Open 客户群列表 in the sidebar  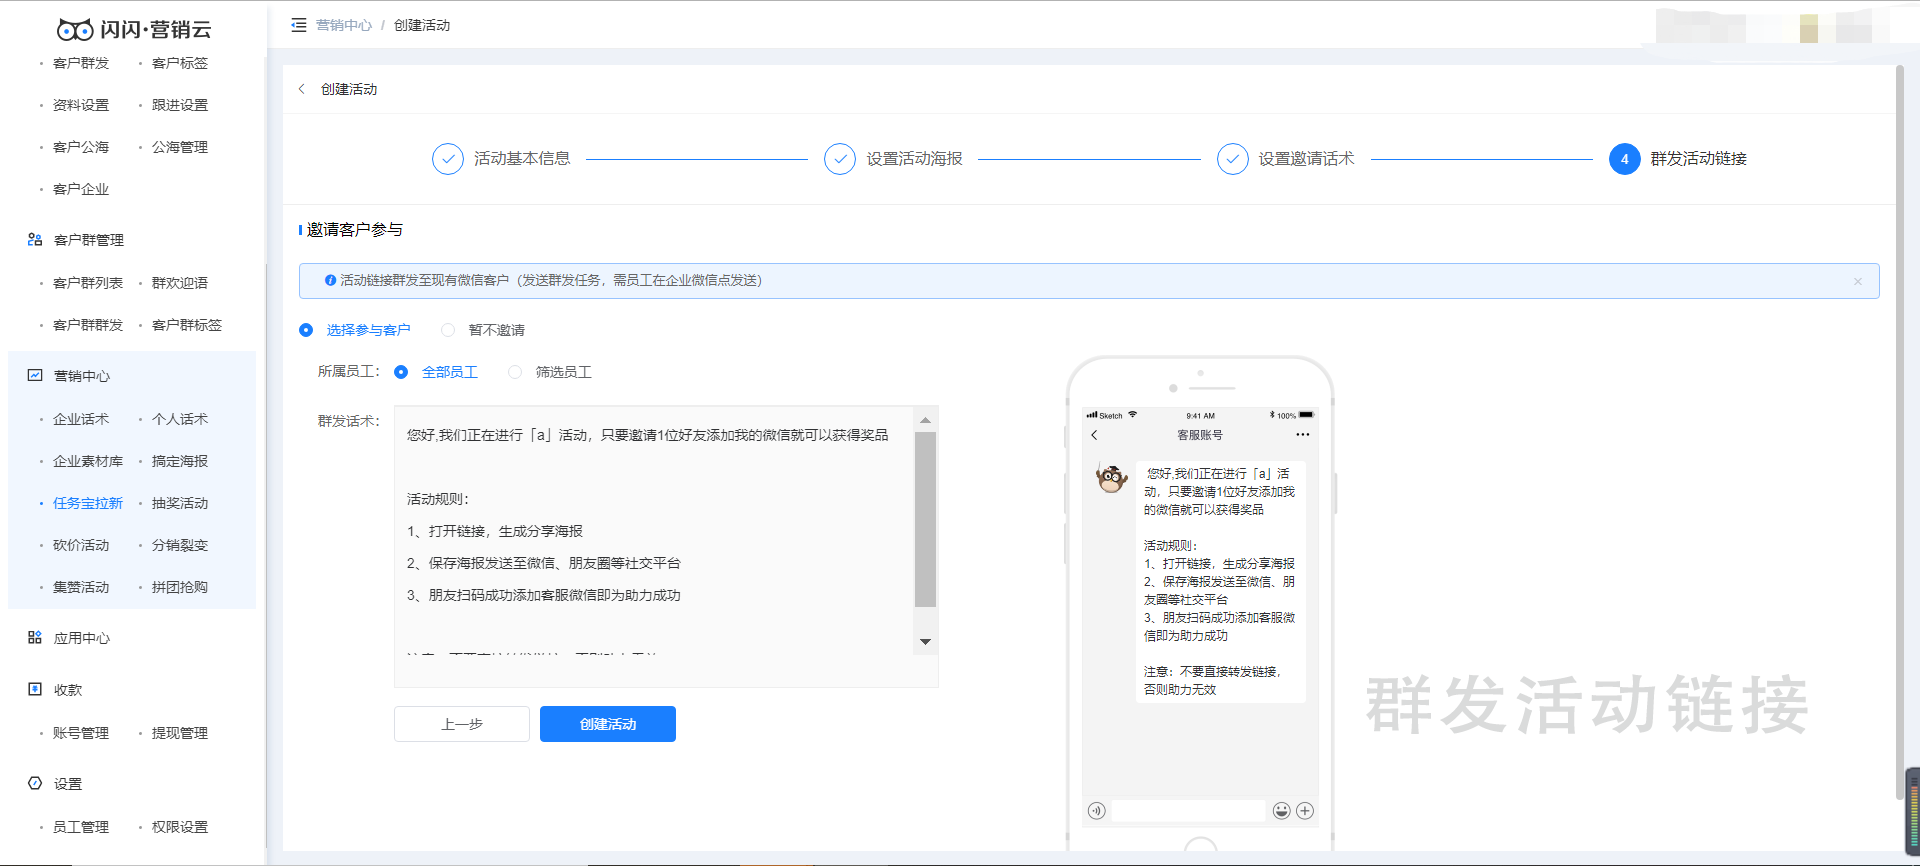[88, 283]
